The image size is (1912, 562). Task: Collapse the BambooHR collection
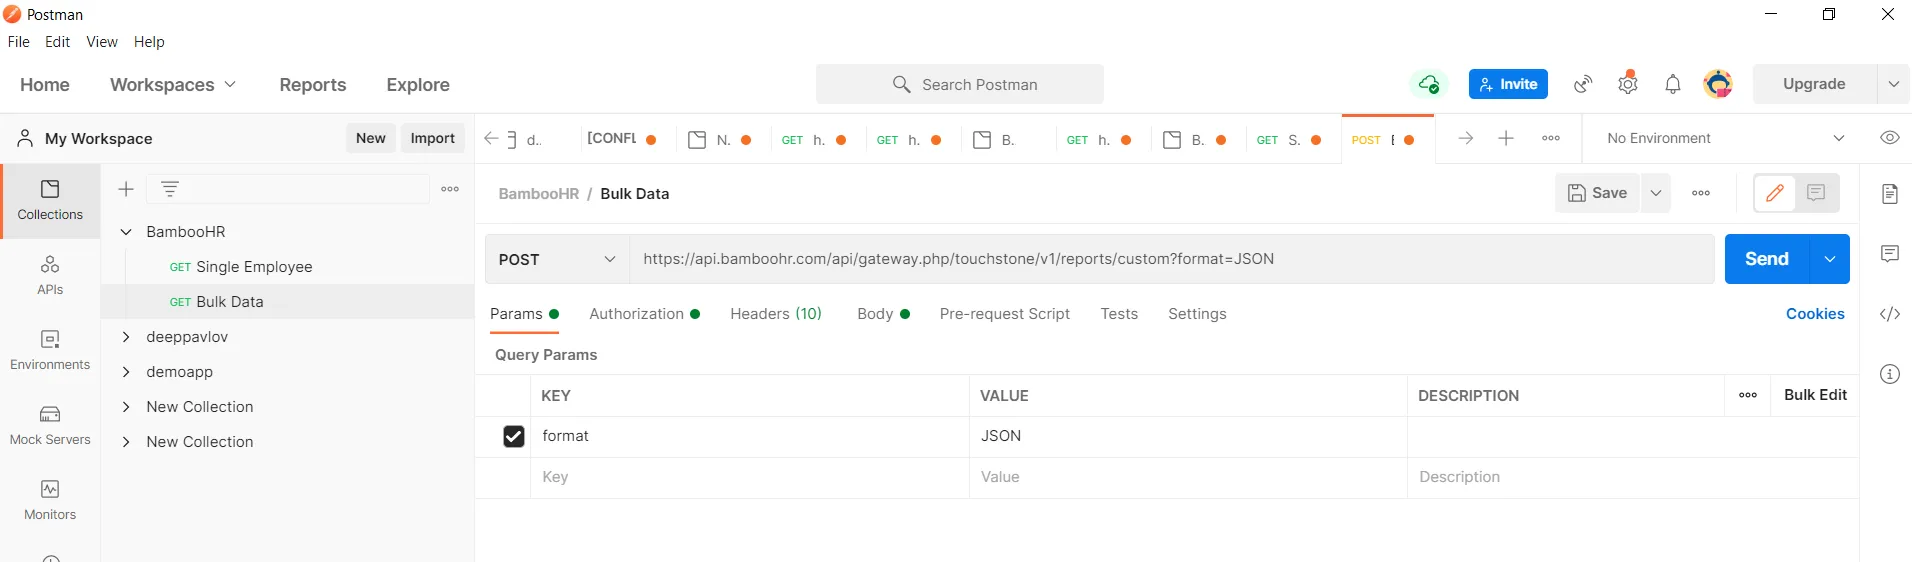coord(126,232)
